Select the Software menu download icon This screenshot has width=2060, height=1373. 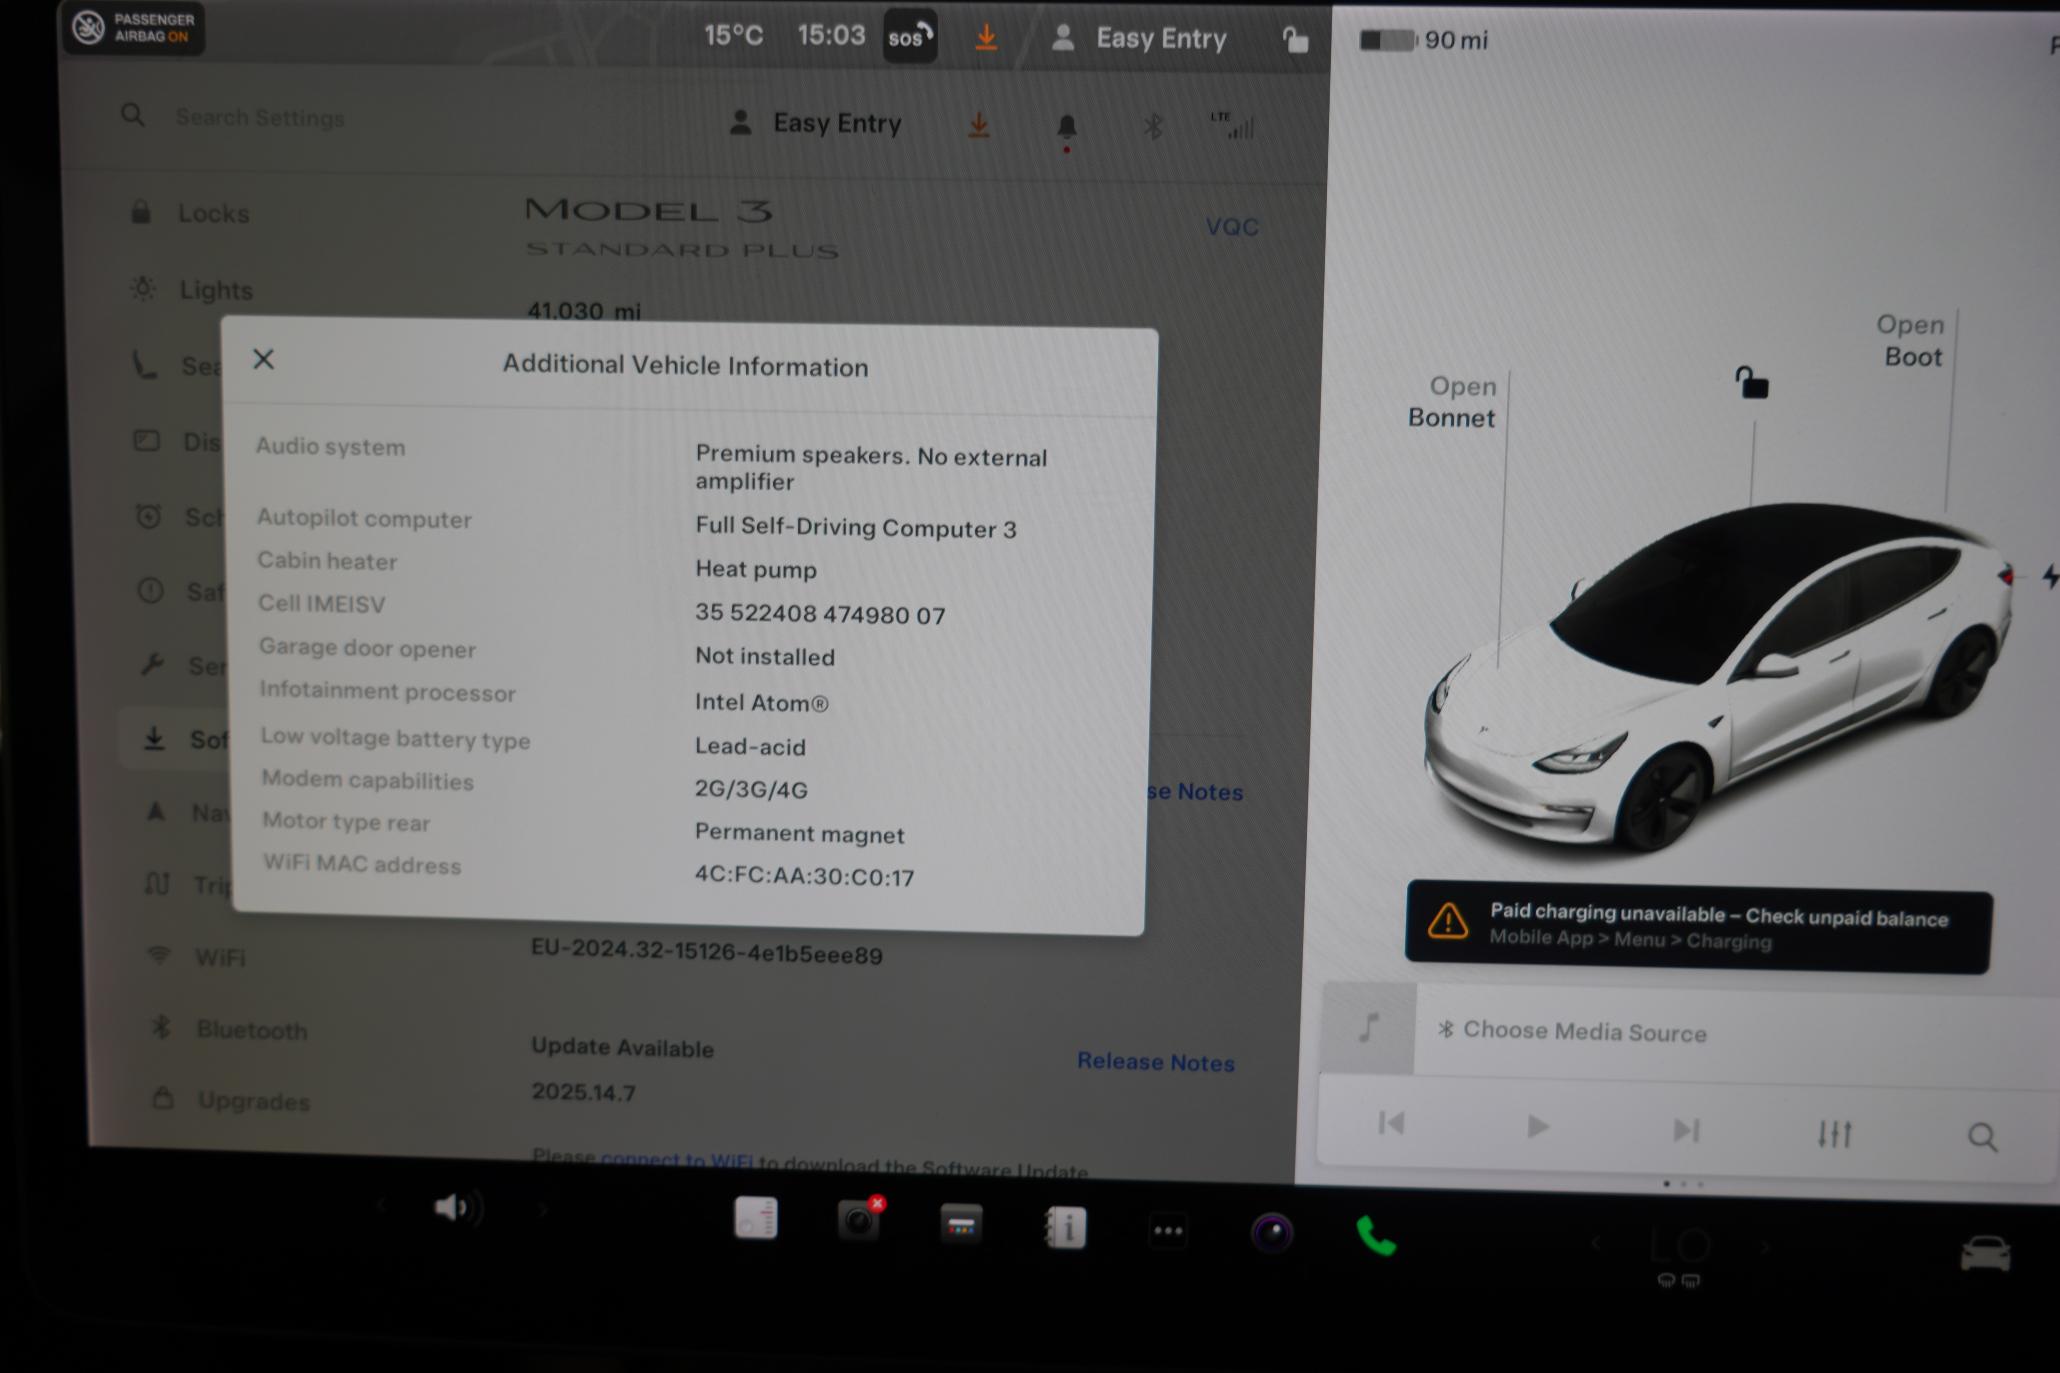click(154, 739)
